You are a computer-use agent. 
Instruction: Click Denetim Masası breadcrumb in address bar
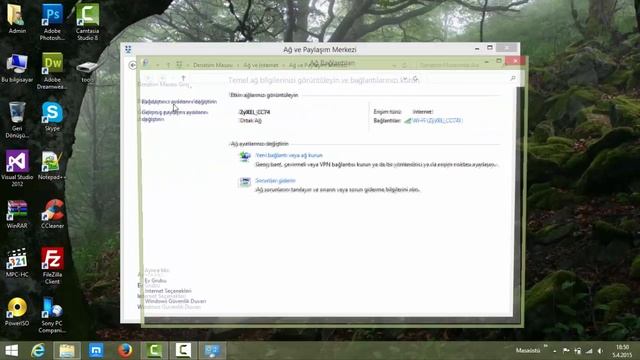pos(213,65)
